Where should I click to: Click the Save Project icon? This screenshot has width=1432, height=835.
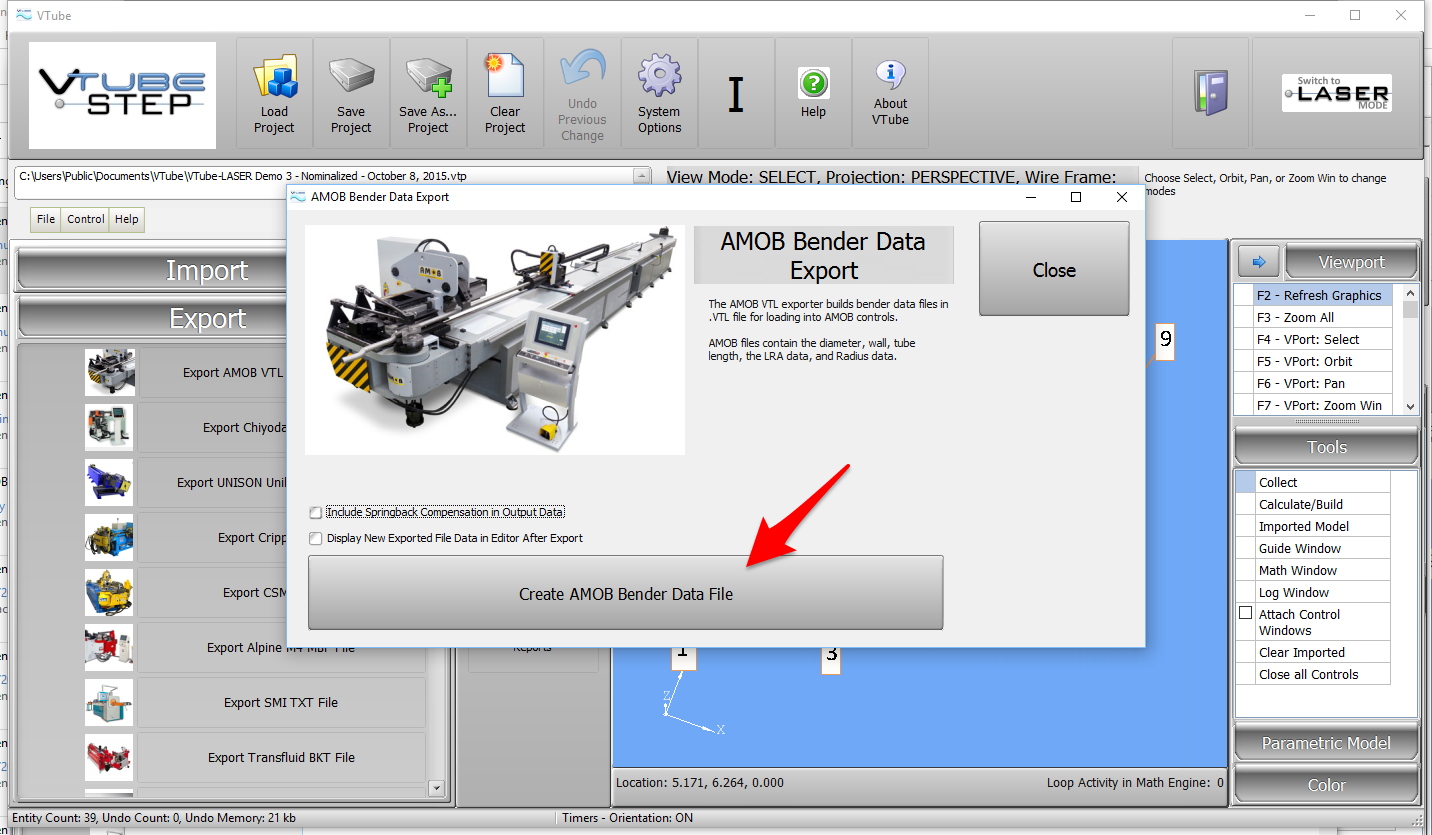tap(351, 94)
